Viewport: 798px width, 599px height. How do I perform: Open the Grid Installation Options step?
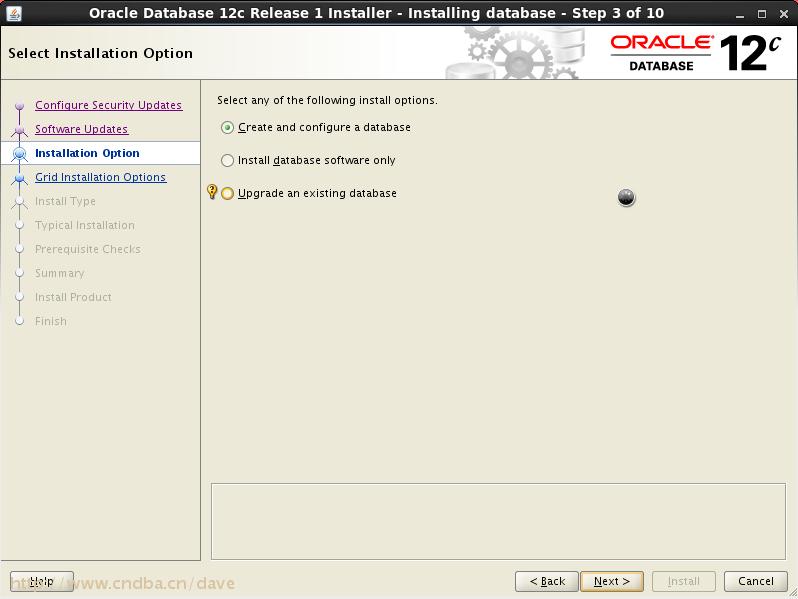point(101,177)
